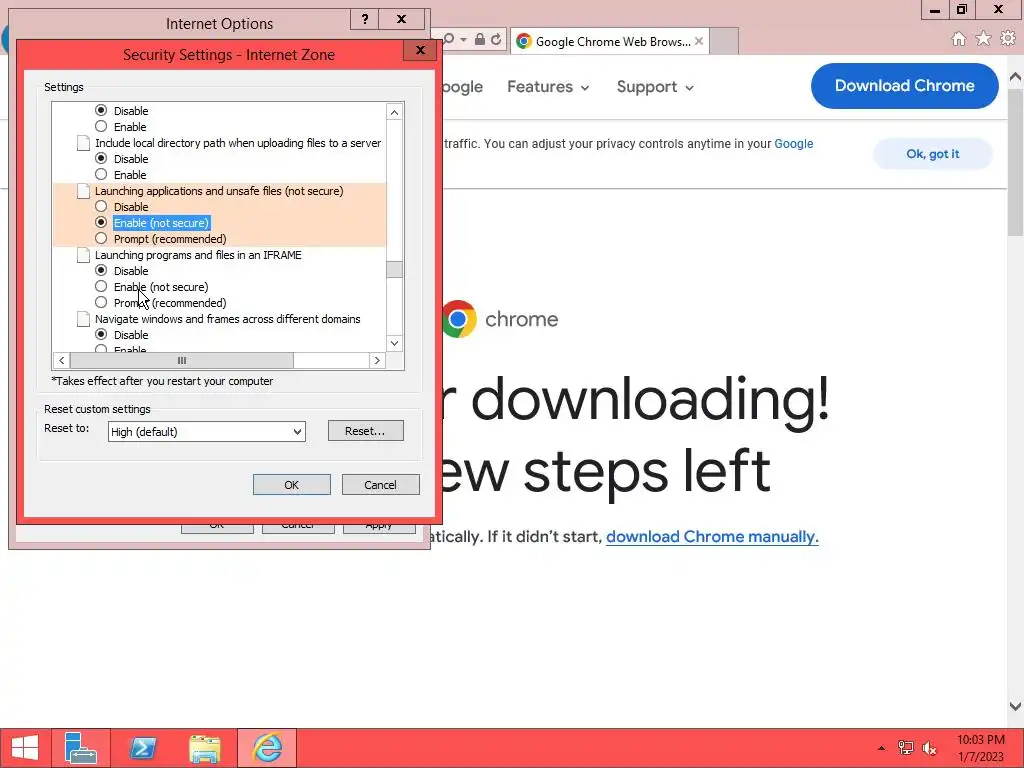The width and height of the screenshot is (1024, 768).
Task: Select Disable for local directory path
Action: (x=101, y=159)
